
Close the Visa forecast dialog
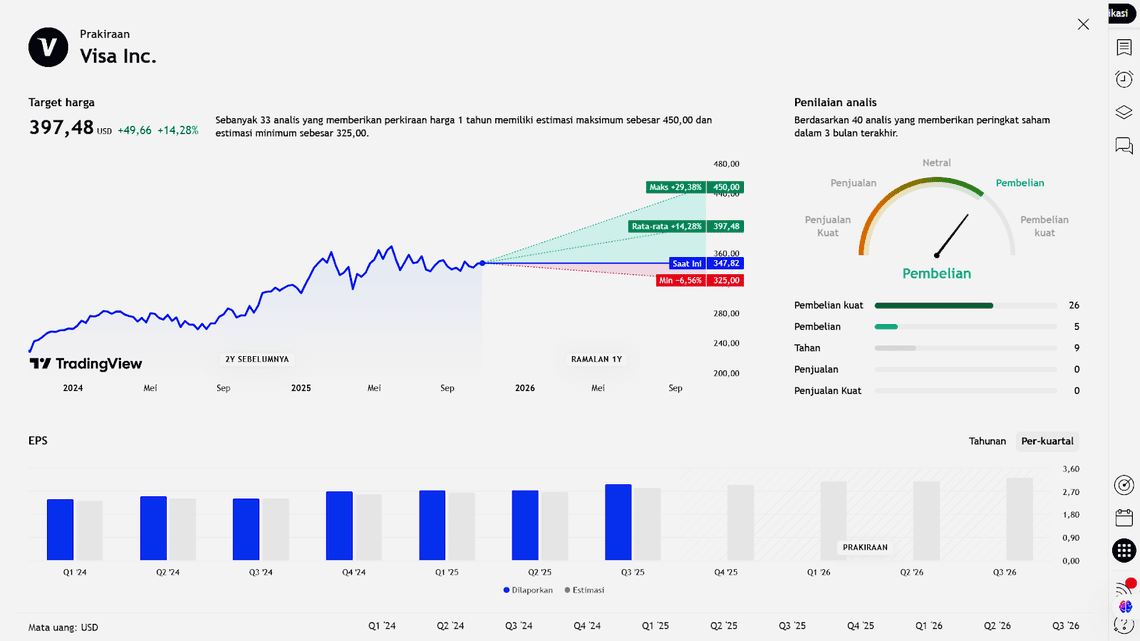tap(1083, 24)
